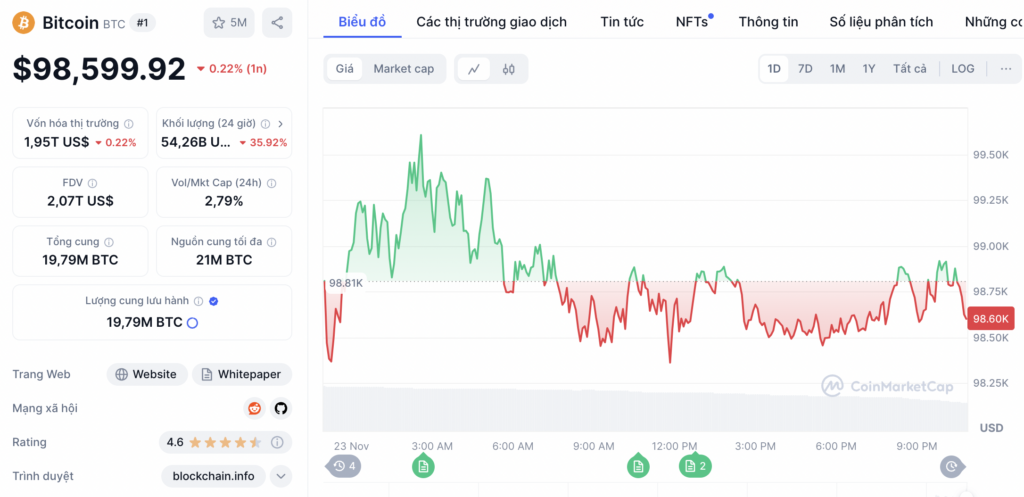Click the share icon next to watchlist

point(277,23)
